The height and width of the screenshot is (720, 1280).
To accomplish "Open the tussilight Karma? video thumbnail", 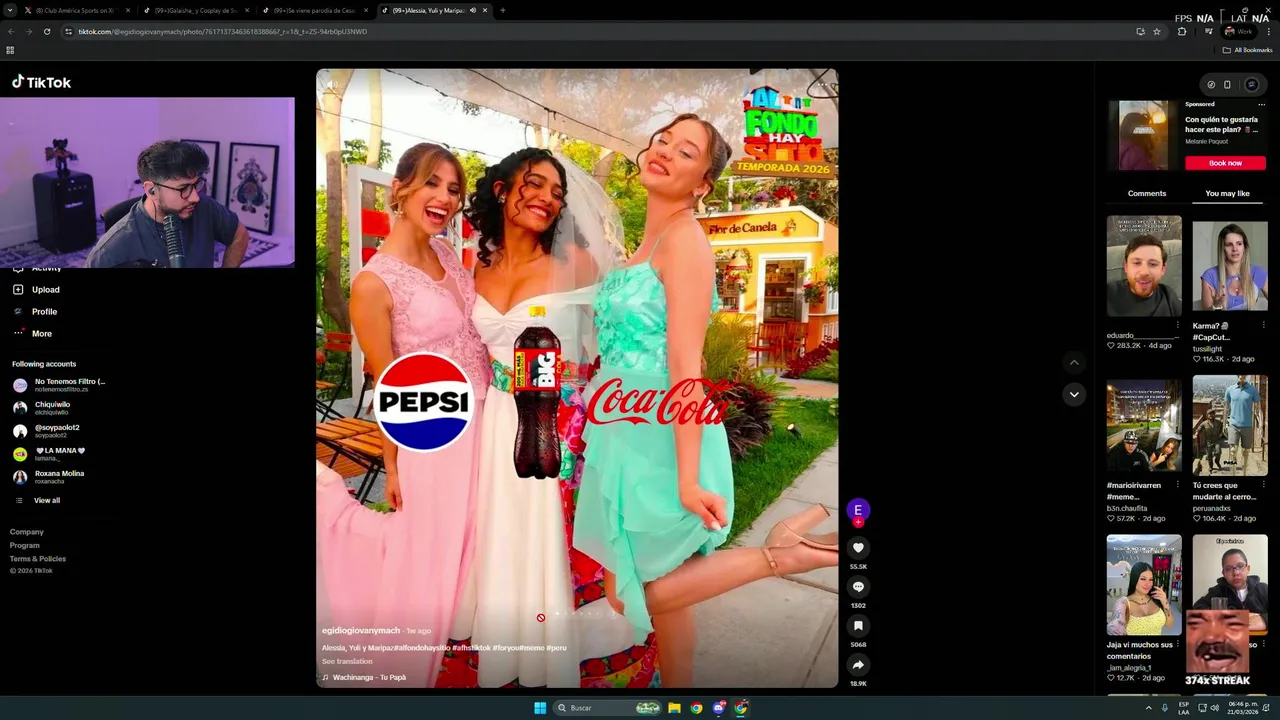I will (1230, 267).
